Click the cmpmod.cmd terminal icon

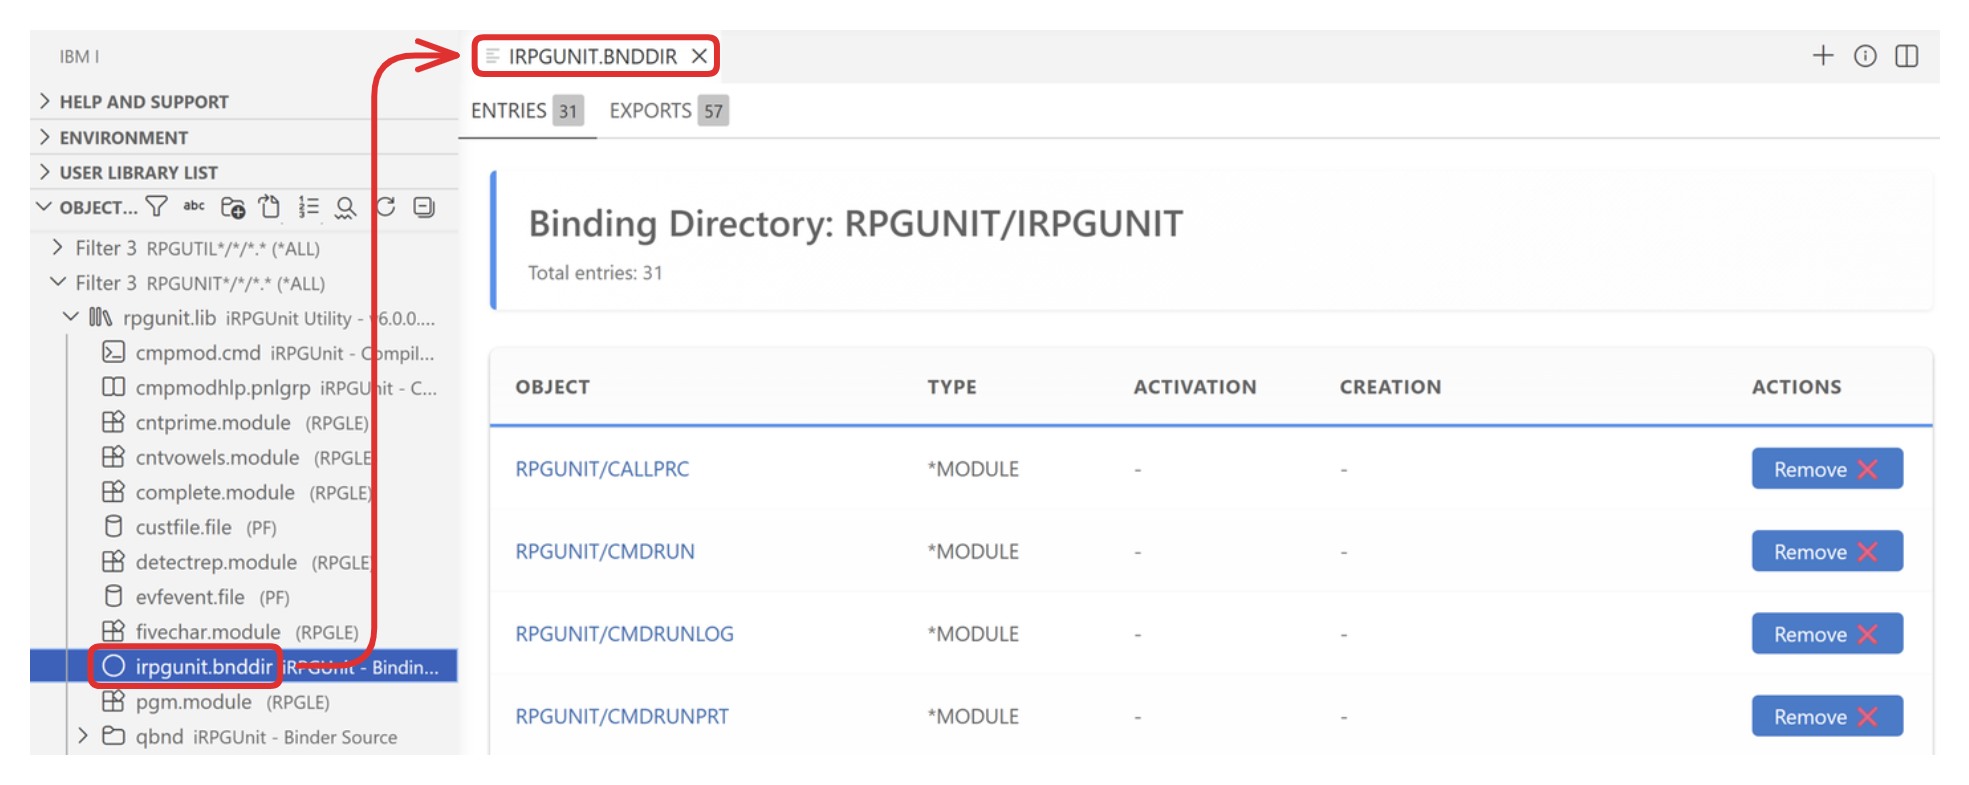114,352
